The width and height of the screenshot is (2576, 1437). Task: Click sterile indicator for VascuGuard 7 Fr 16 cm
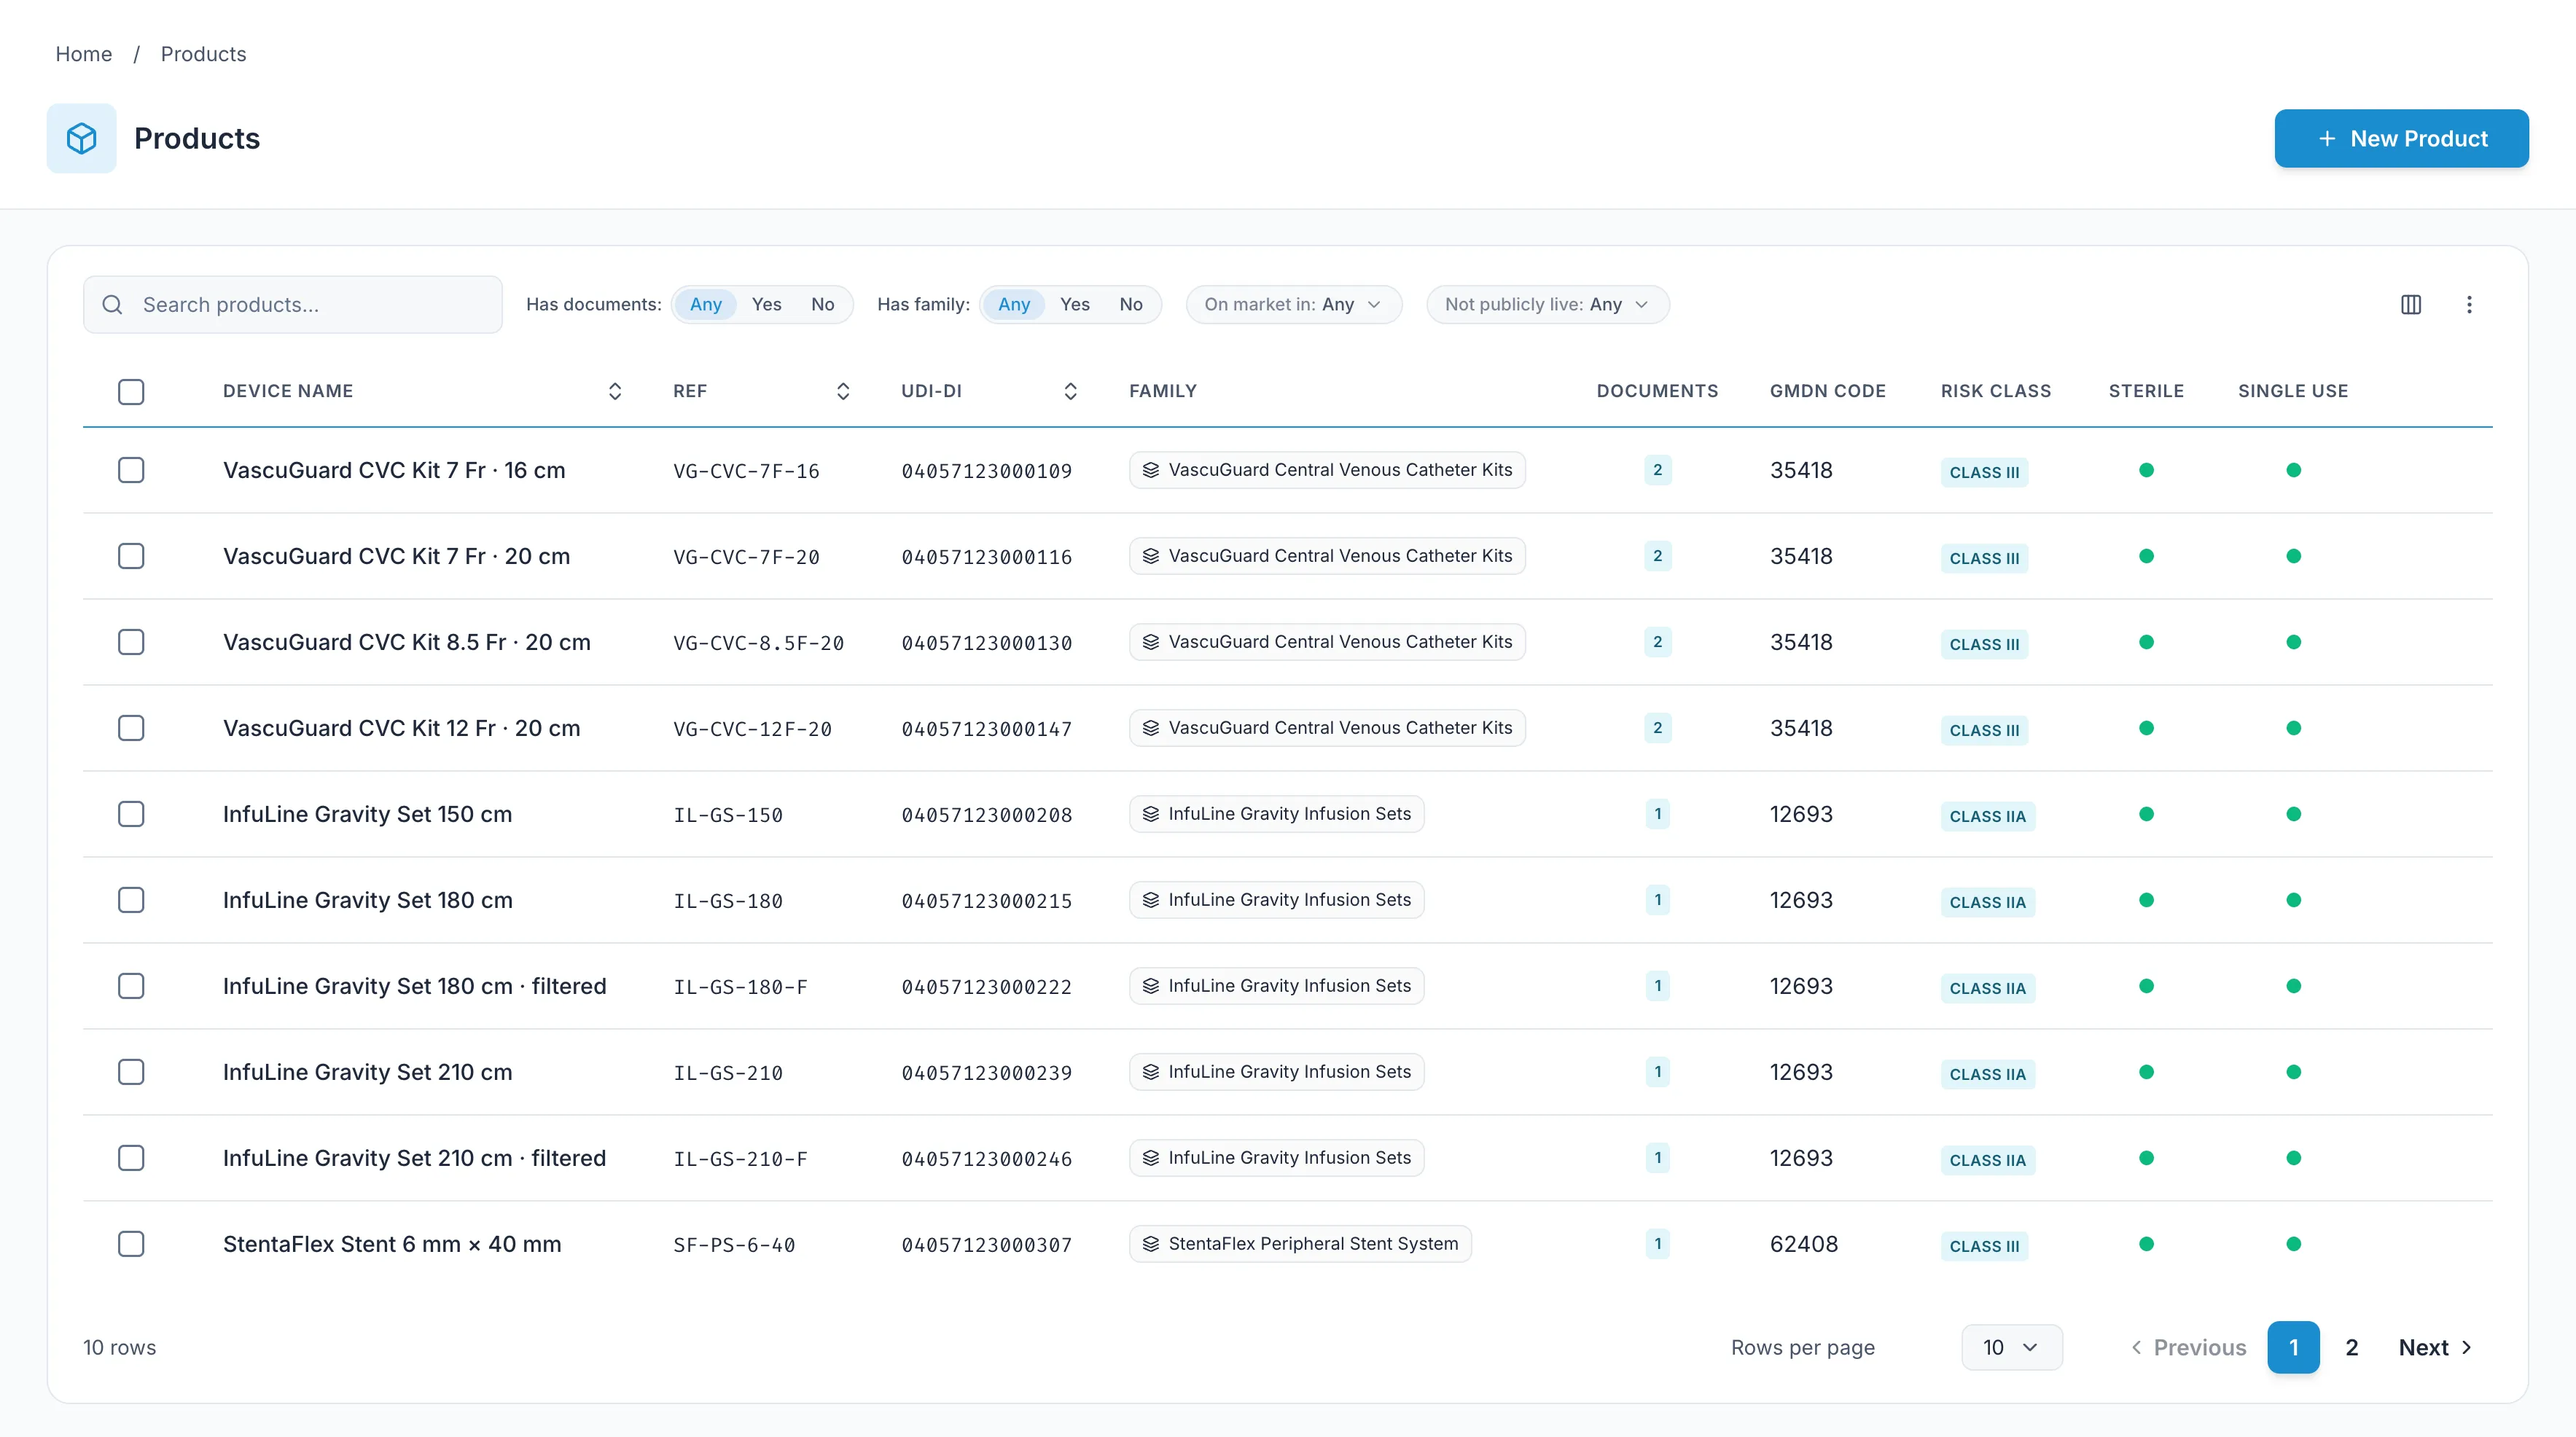point(2146,470)
